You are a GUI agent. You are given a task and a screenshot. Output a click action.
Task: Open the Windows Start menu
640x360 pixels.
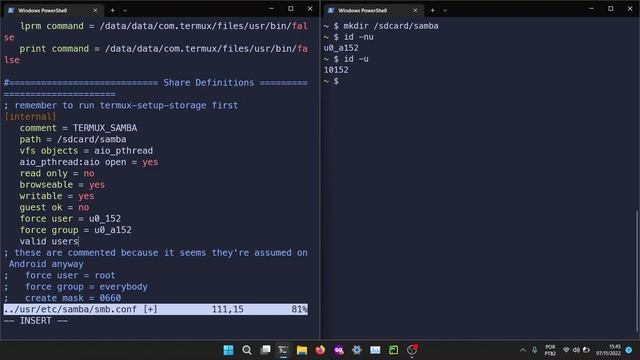229,350
